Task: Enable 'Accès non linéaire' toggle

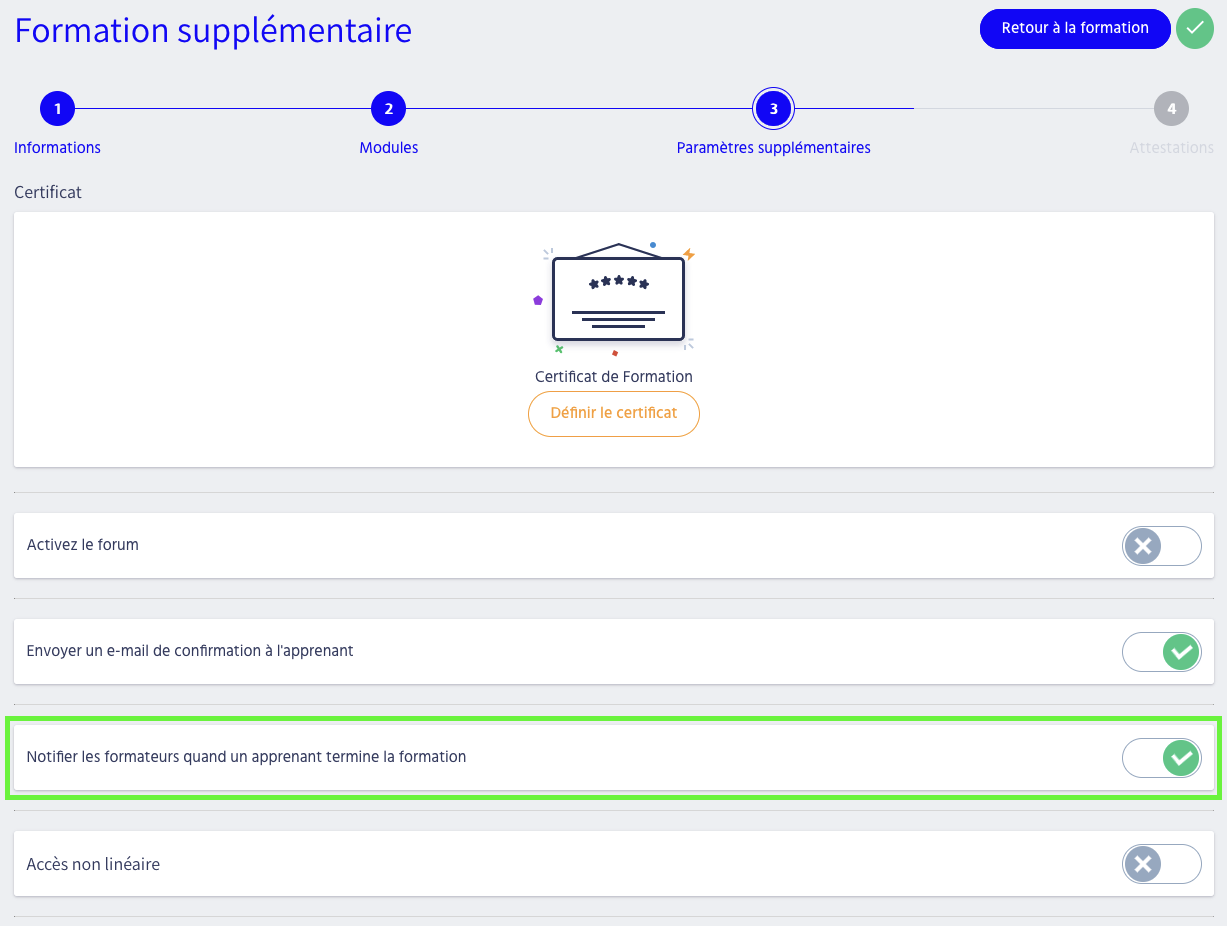Action: (x=1161, y=864)
